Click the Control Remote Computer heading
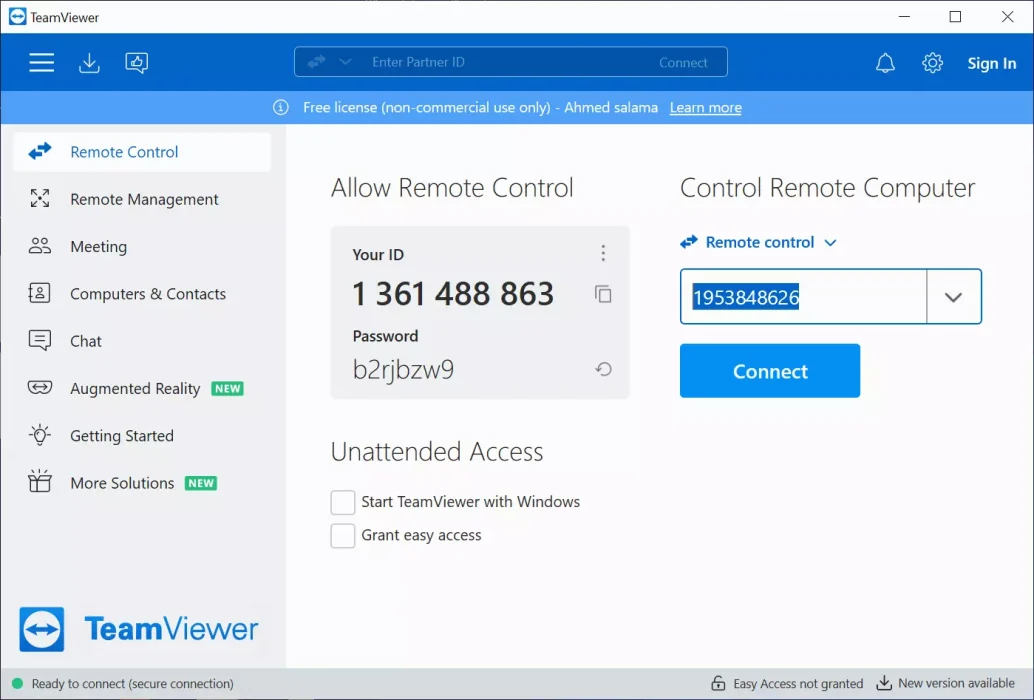The height and width of the screenshot is (700, 1034). pyautogui.click(x=827, y=188)
